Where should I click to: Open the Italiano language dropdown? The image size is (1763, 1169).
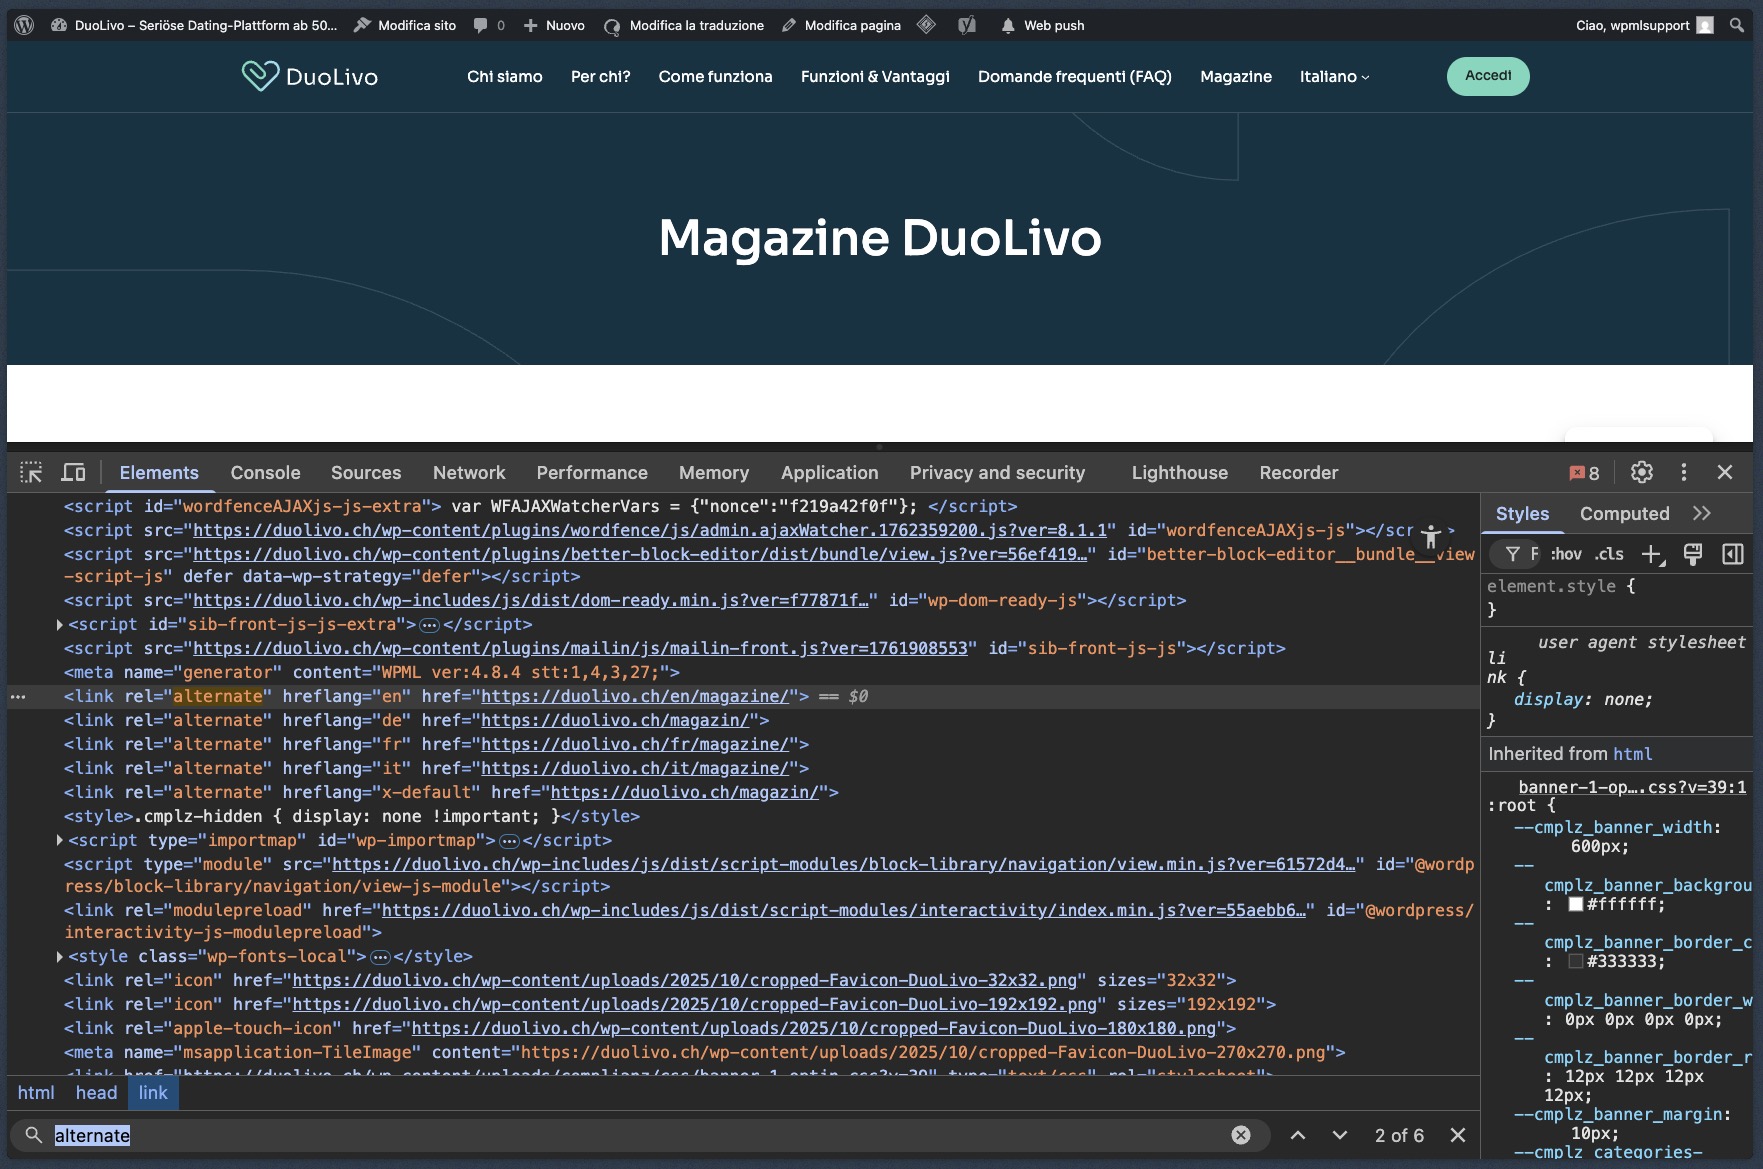pos(1334,77)
